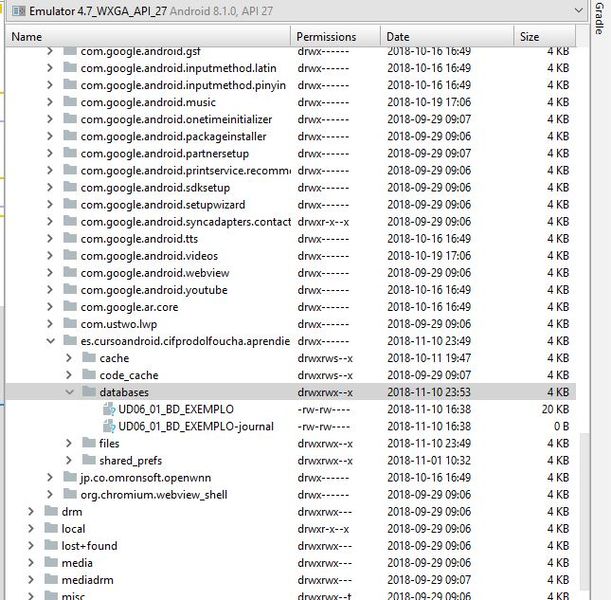
Task: Click the lost+found folder icon
Action: [x=51, y=545]
